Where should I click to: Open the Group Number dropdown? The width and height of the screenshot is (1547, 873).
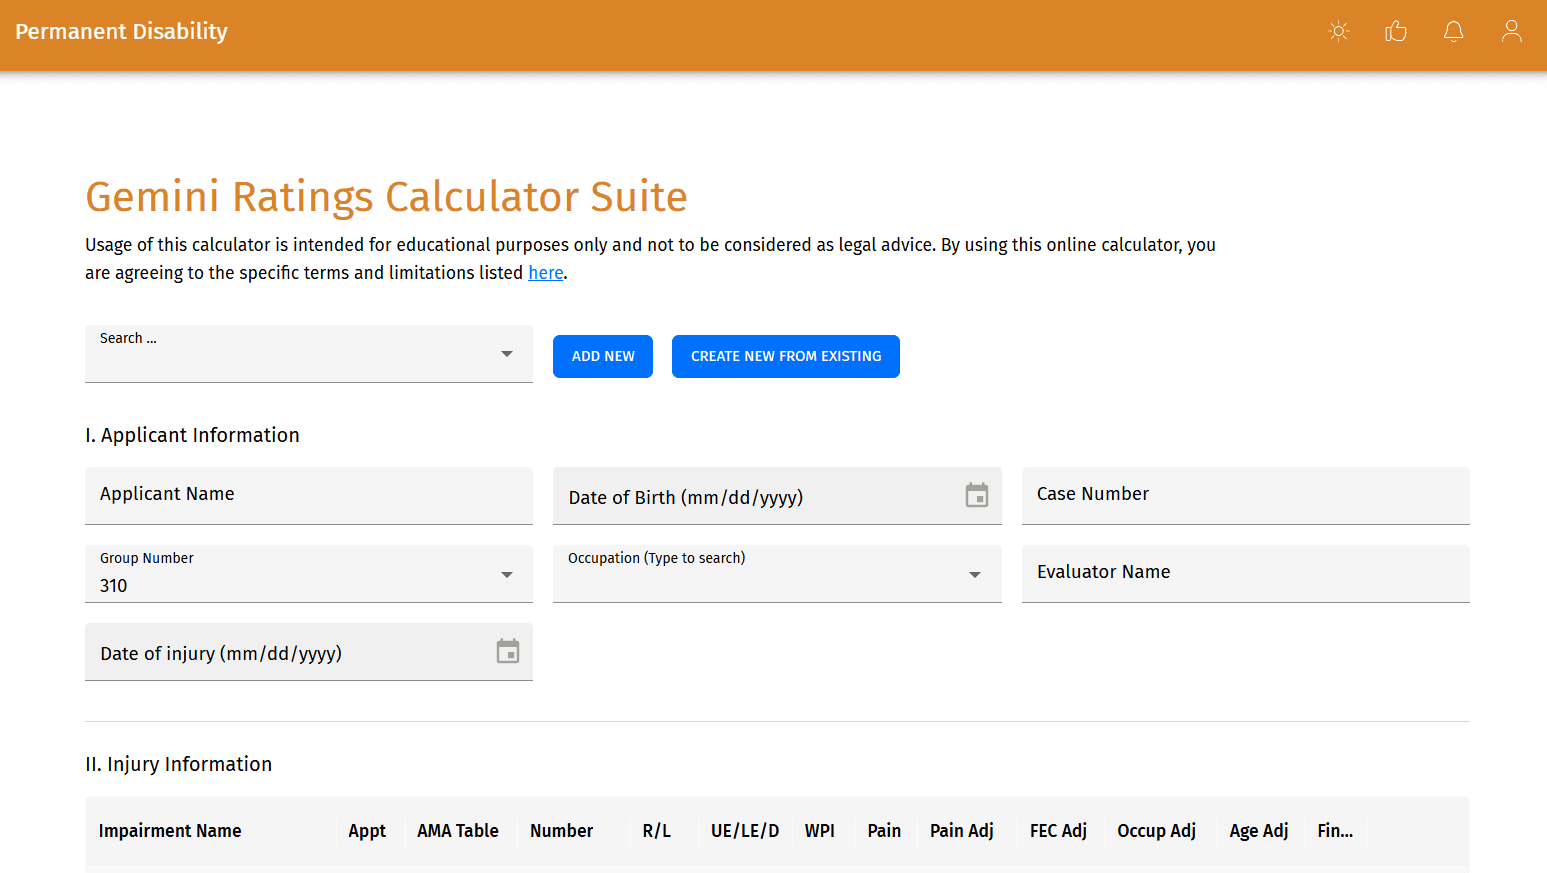pos(309,574)
